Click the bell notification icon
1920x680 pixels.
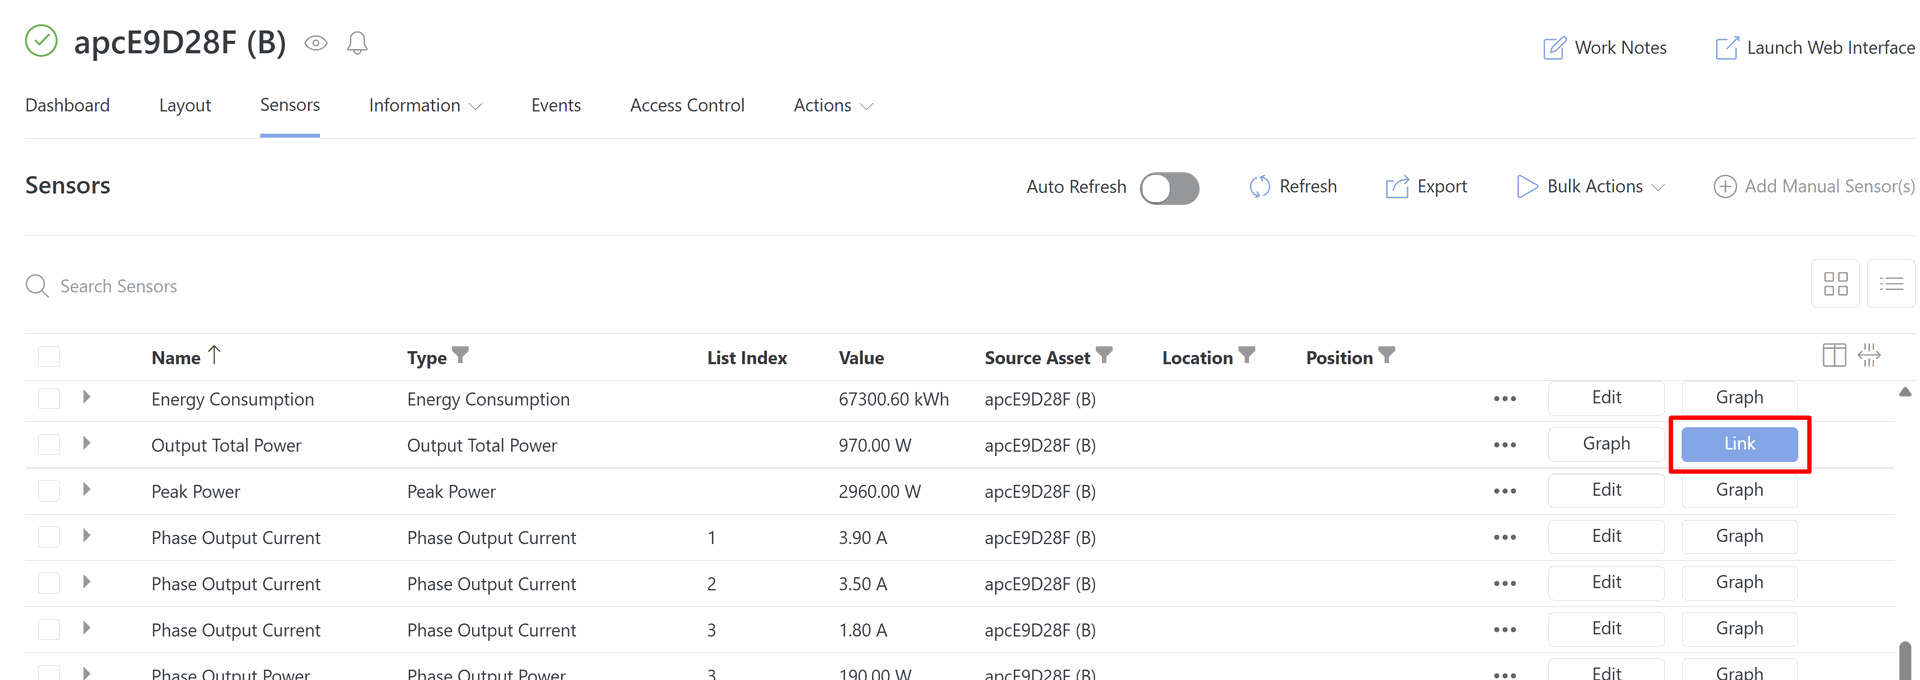(x=357, y=43)
